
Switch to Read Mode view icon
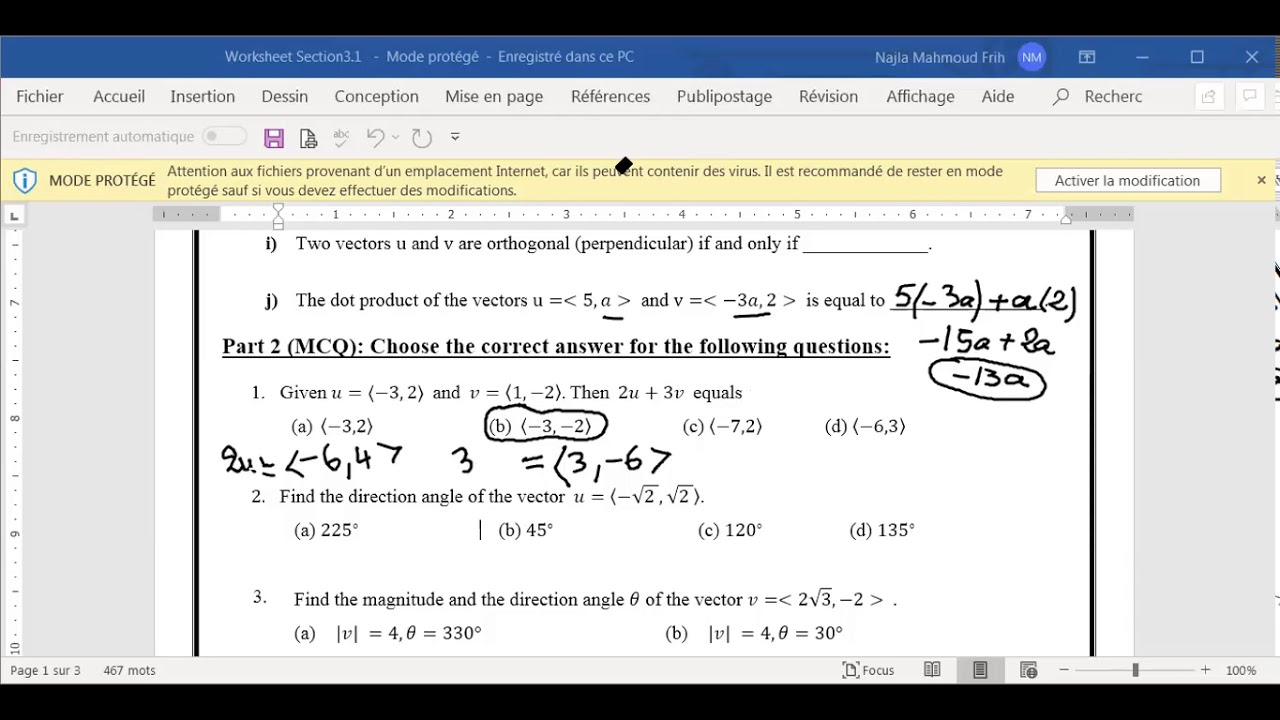932,670
